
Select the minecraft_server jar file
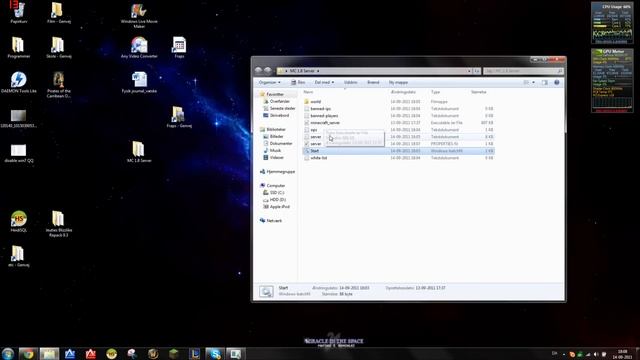pos(398,122)
